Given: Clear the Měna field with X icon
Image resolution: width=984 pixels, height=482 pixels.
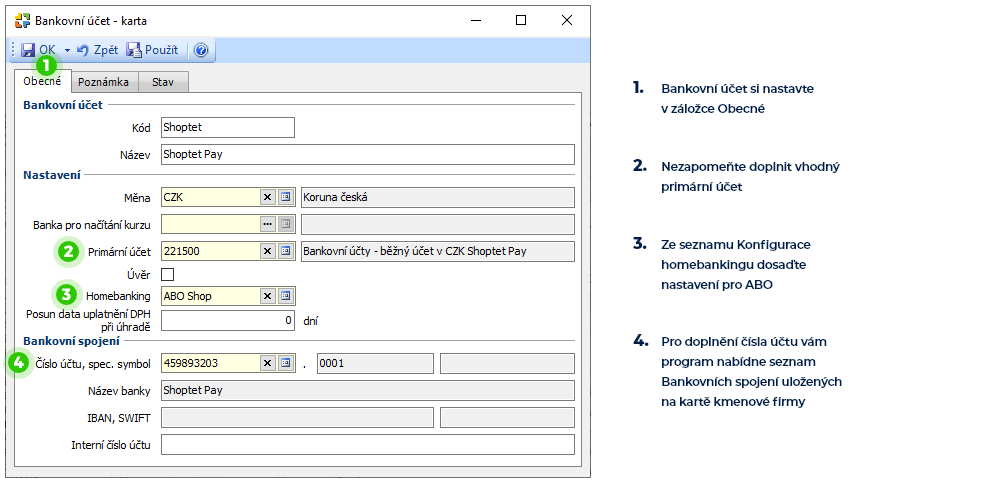Looking at the screenshot, I should click(x=268, y=197).
